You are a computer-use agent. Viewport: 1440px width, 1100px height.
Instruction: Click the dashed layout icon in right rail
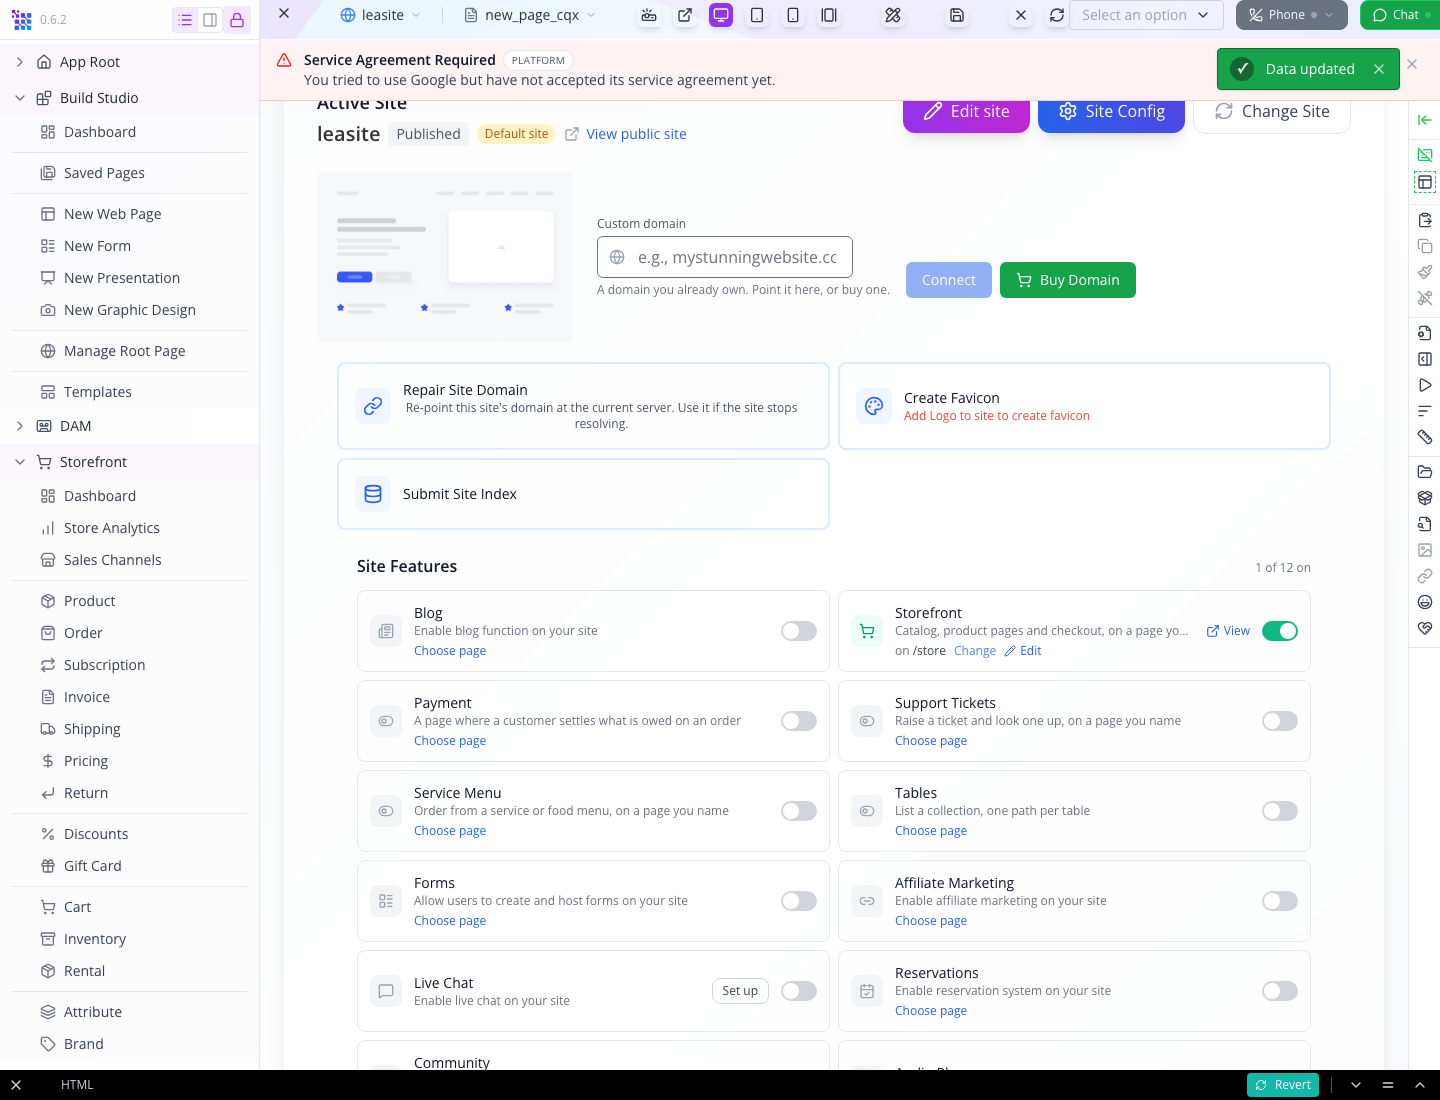1425,182
